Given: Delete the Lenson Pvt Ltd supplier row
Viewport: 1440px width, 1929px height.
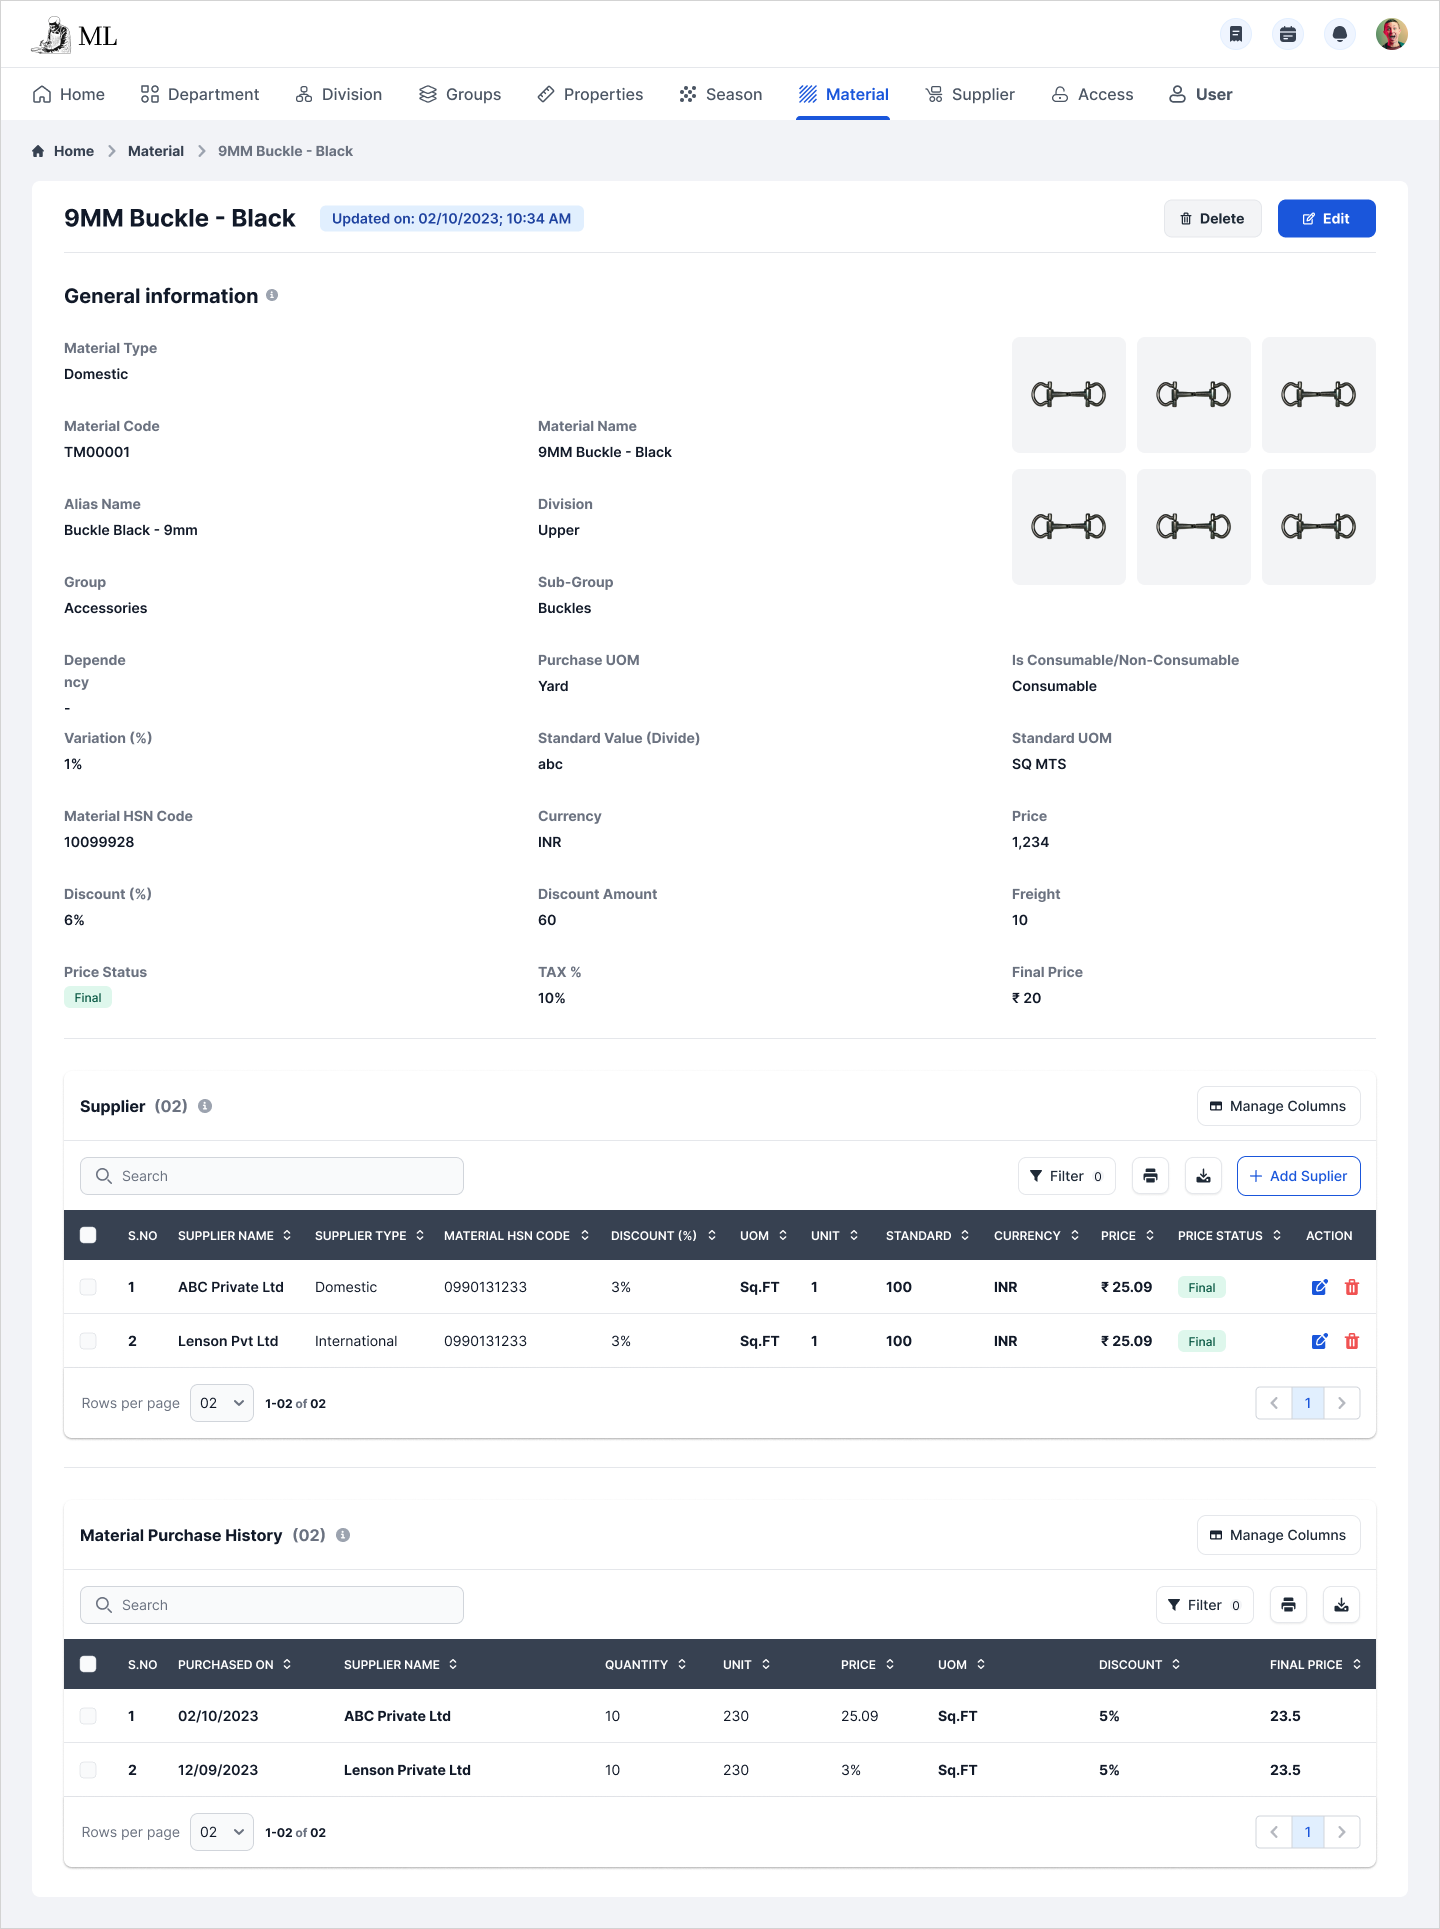Looking at the screenshot, I should pyautogui.click(x=1352, y=1341).
